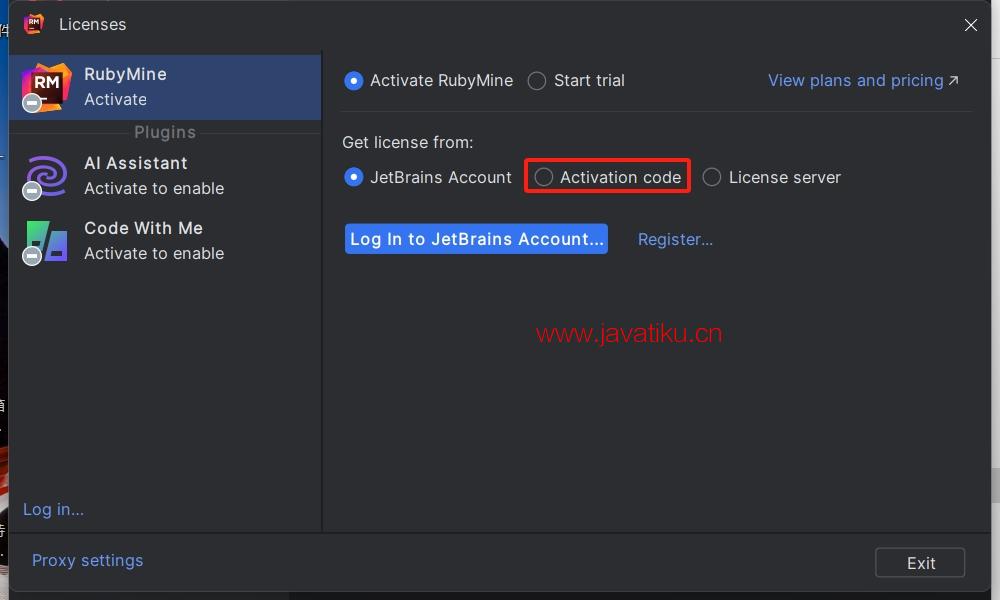The height and width of the screenshot is (600, 1000).
Task: Open View plans and pricing link
Action: 863,80
